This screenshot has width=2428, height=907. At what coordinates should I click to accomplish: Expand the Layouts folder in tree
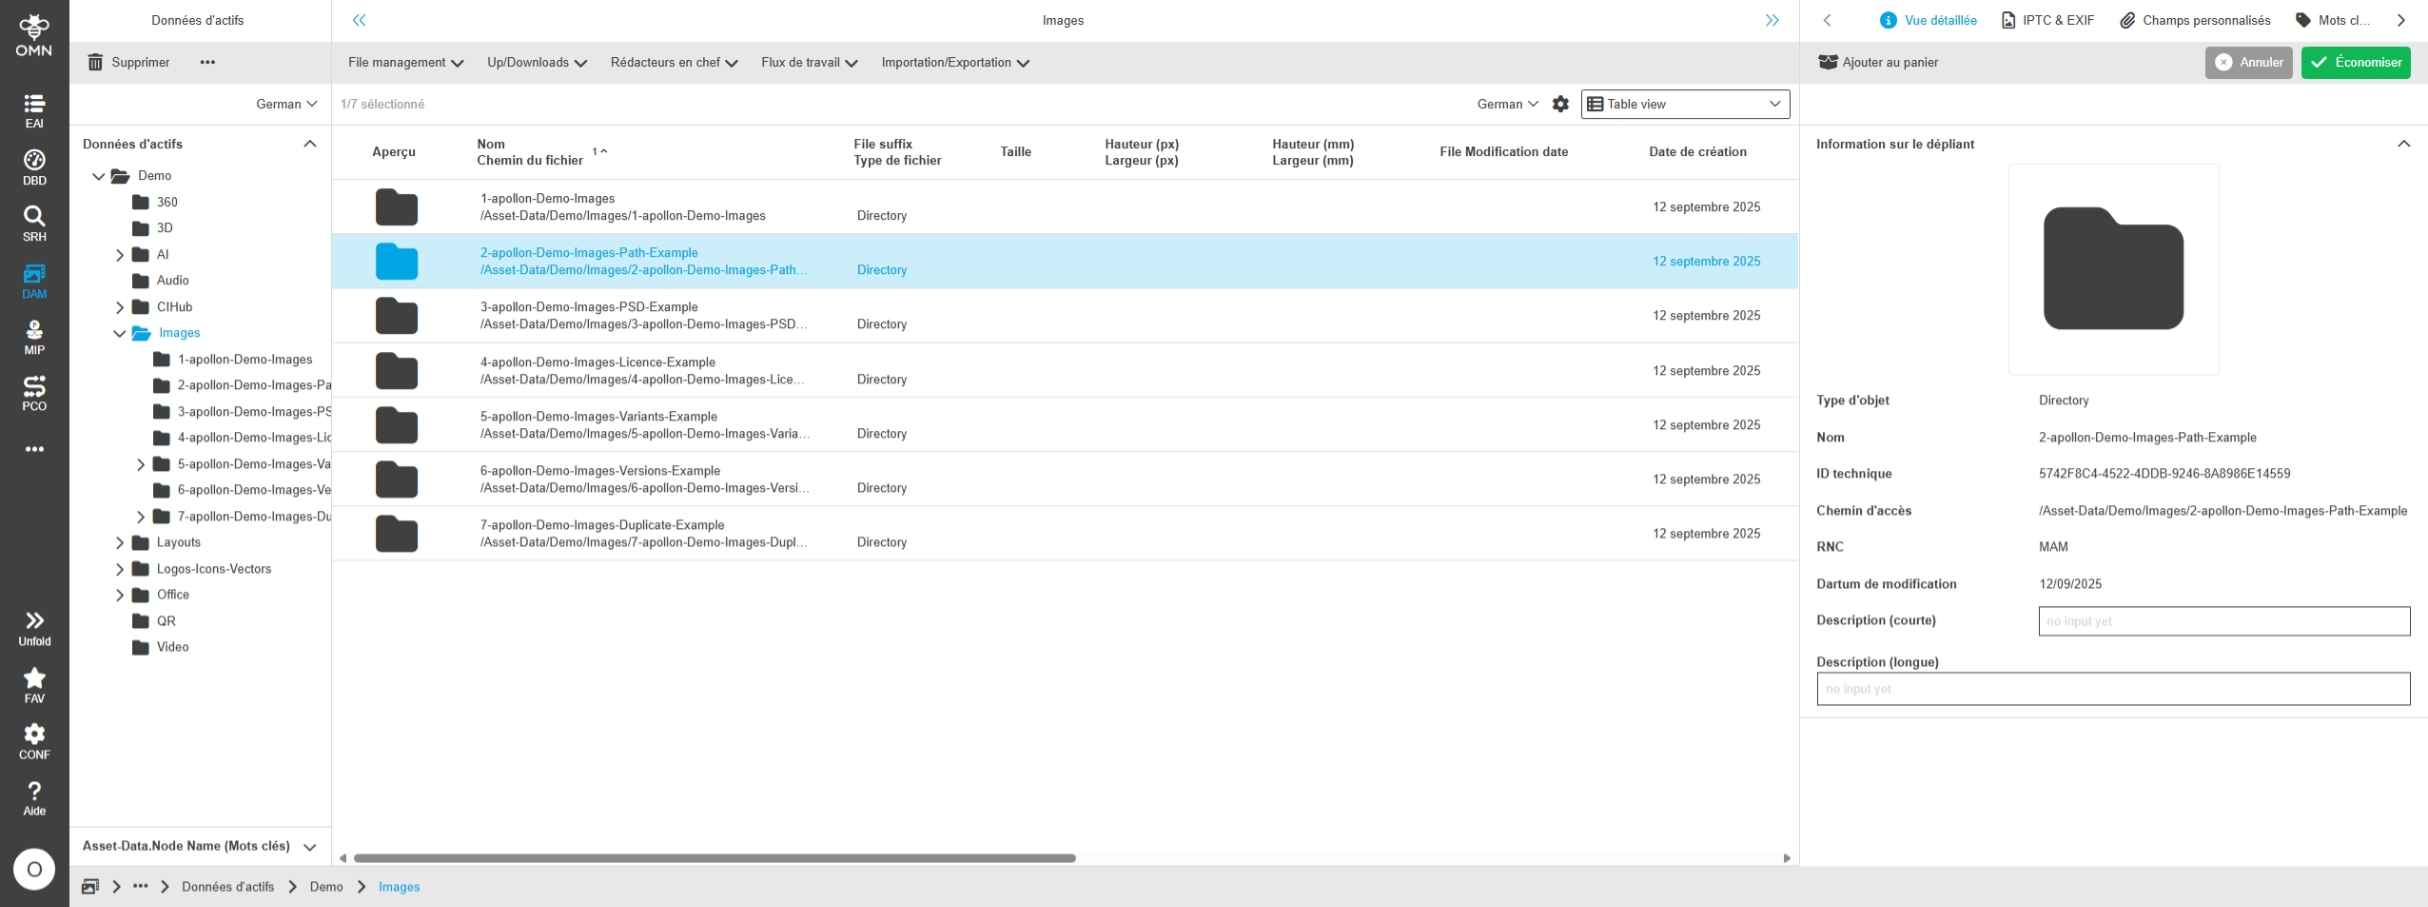pyautogui.click(x=120, y=543)
